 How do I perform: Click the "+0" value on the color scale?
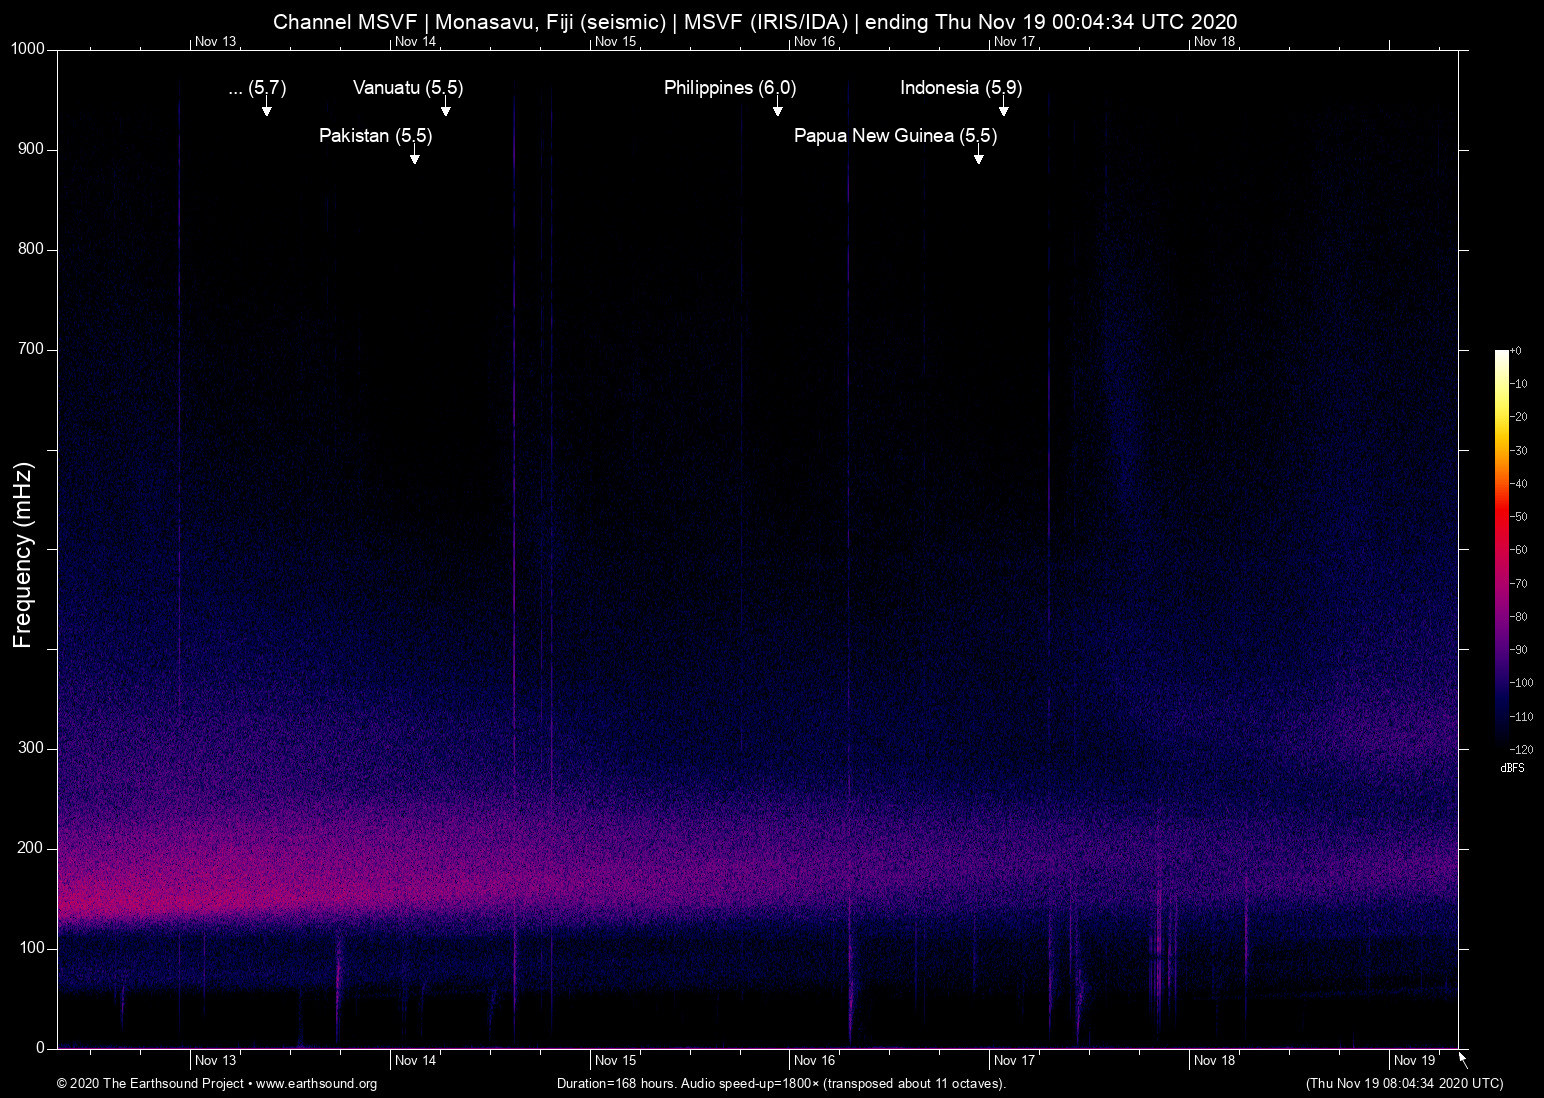pos(1516,351)
